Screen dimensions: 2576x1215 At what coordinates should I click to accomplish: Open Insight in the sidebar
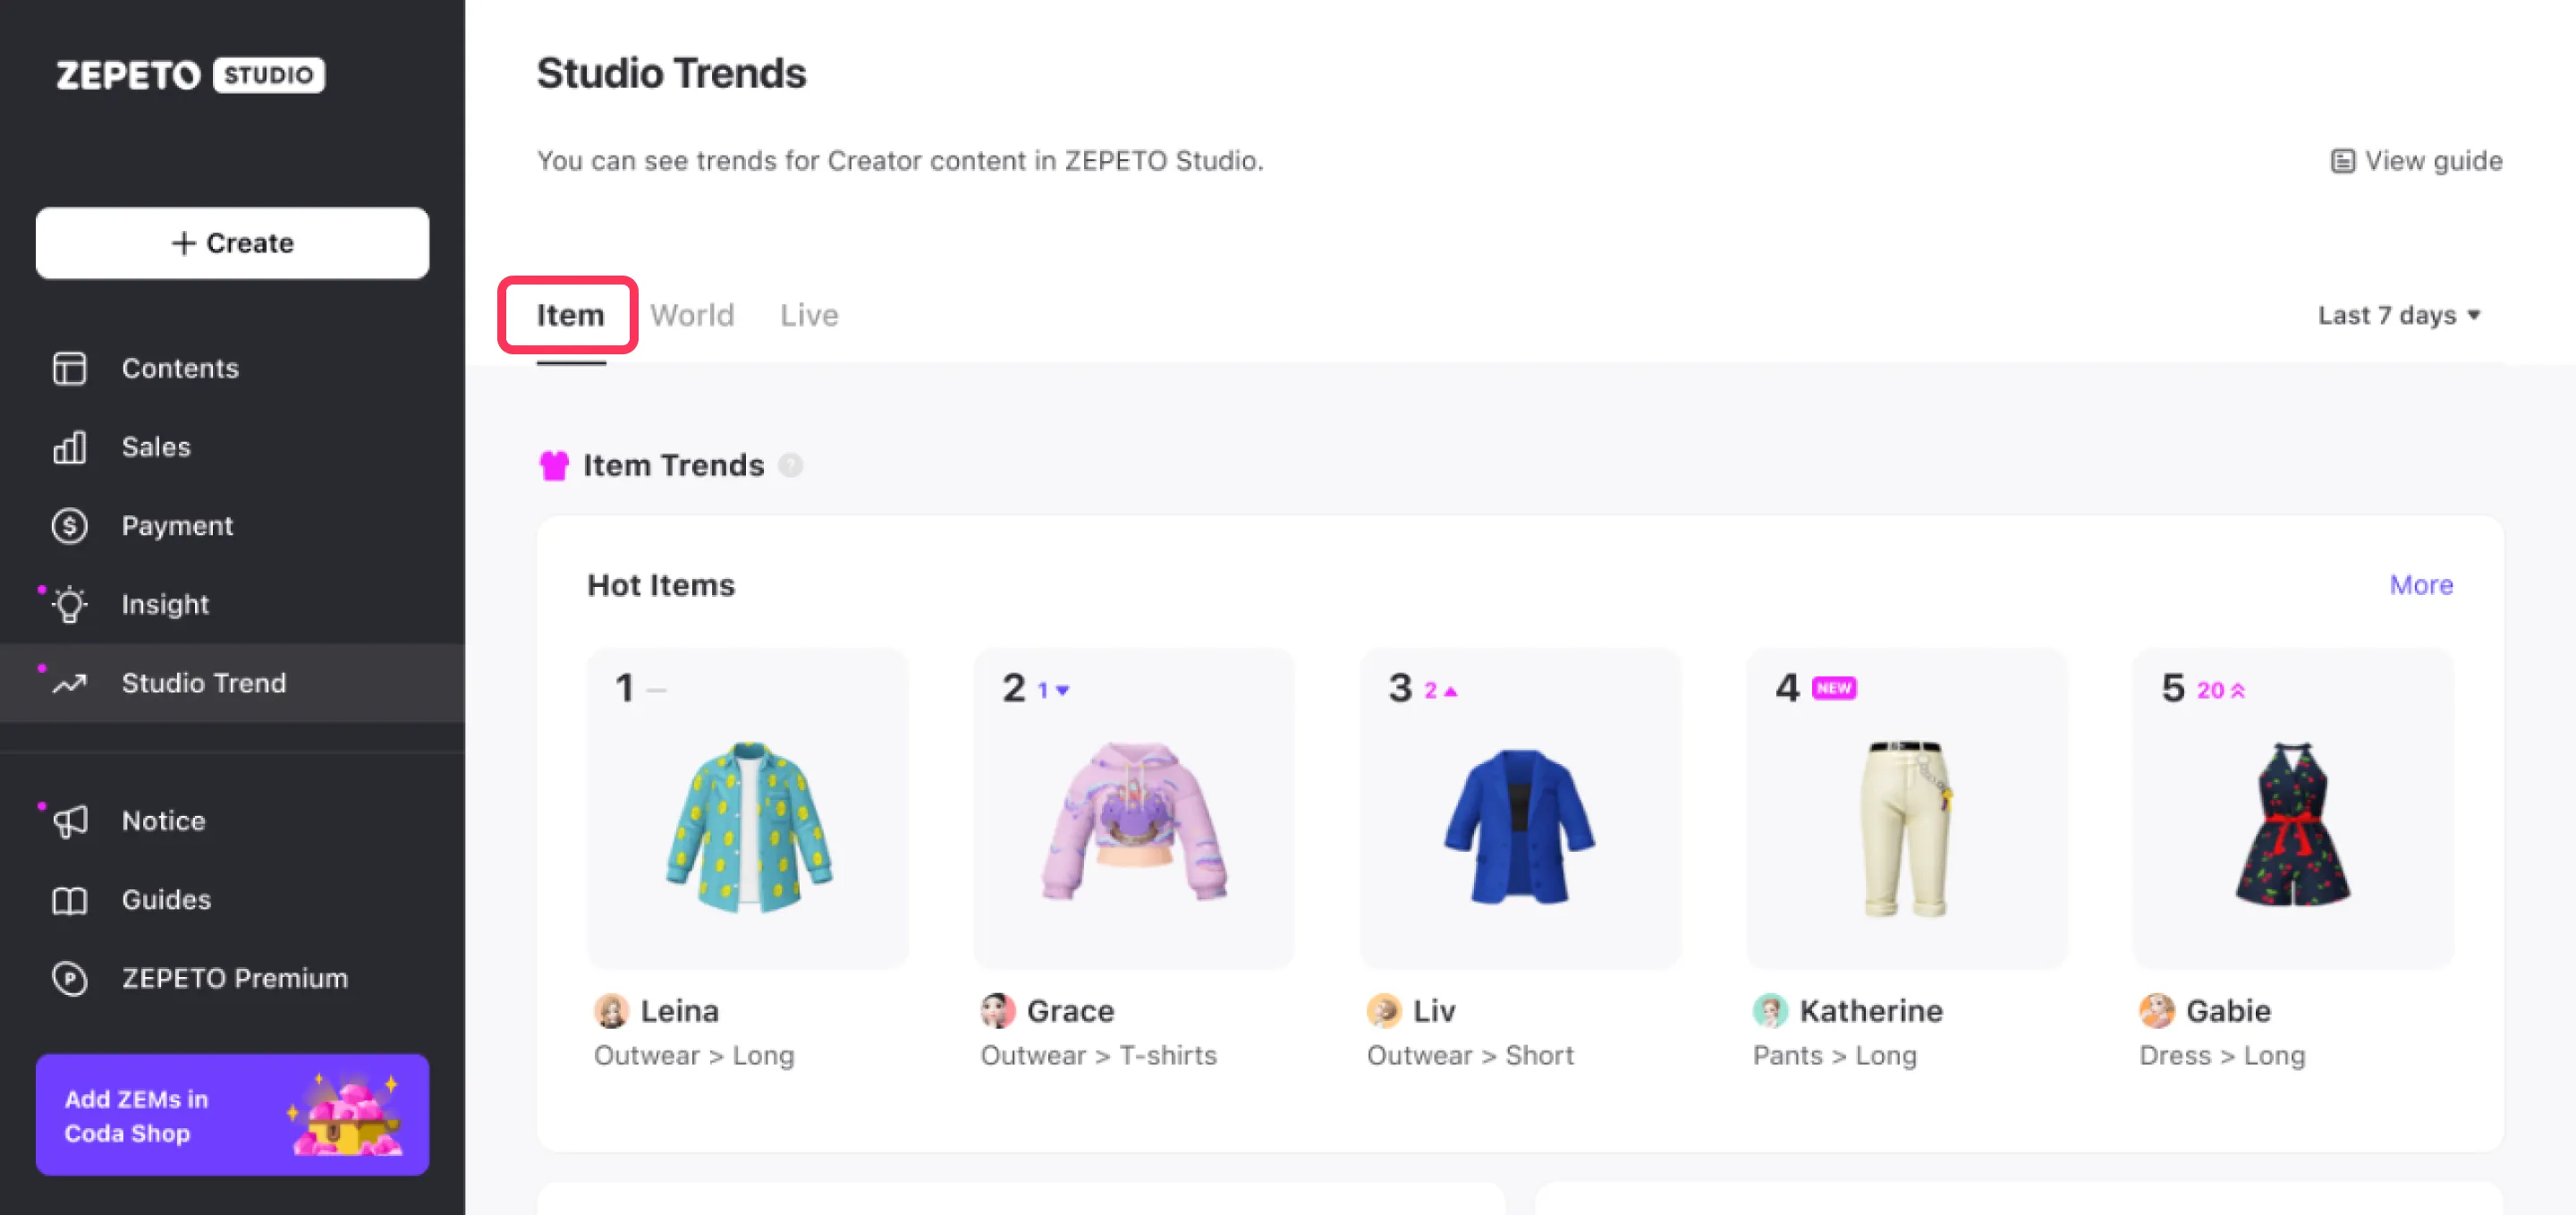232,605
